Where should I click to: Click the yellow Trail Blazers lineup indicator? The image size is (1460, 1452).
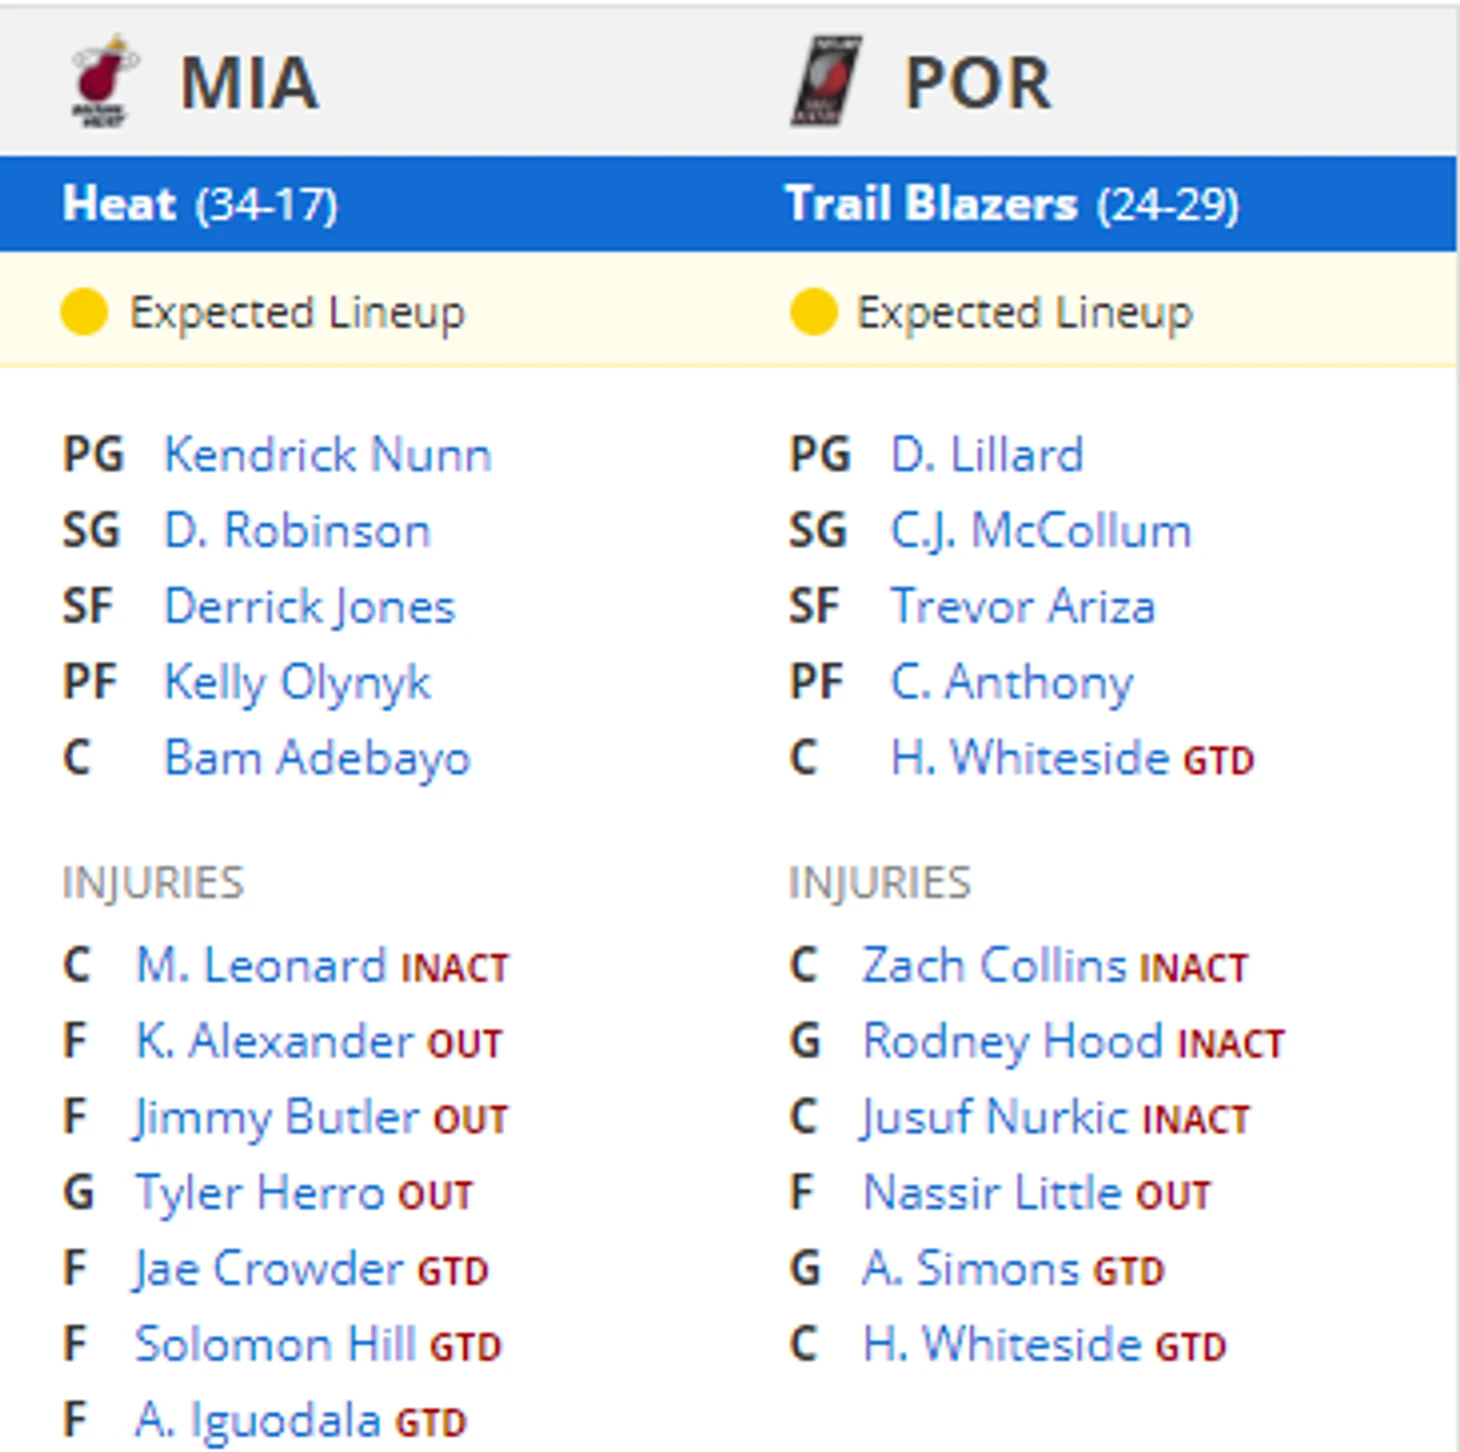coord(812,312)
